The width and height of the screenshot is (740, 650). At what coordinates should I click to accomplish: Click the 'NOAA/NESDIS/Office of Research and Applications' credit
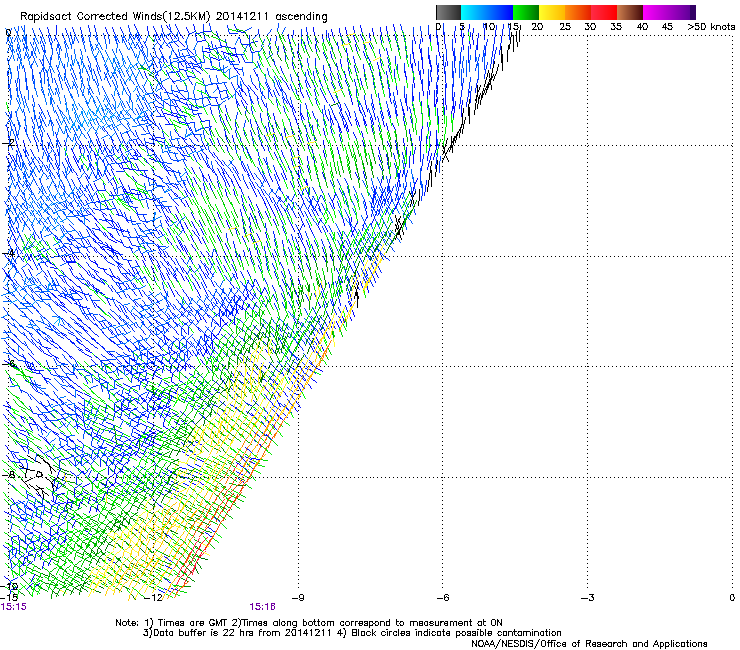coord(589,644)
